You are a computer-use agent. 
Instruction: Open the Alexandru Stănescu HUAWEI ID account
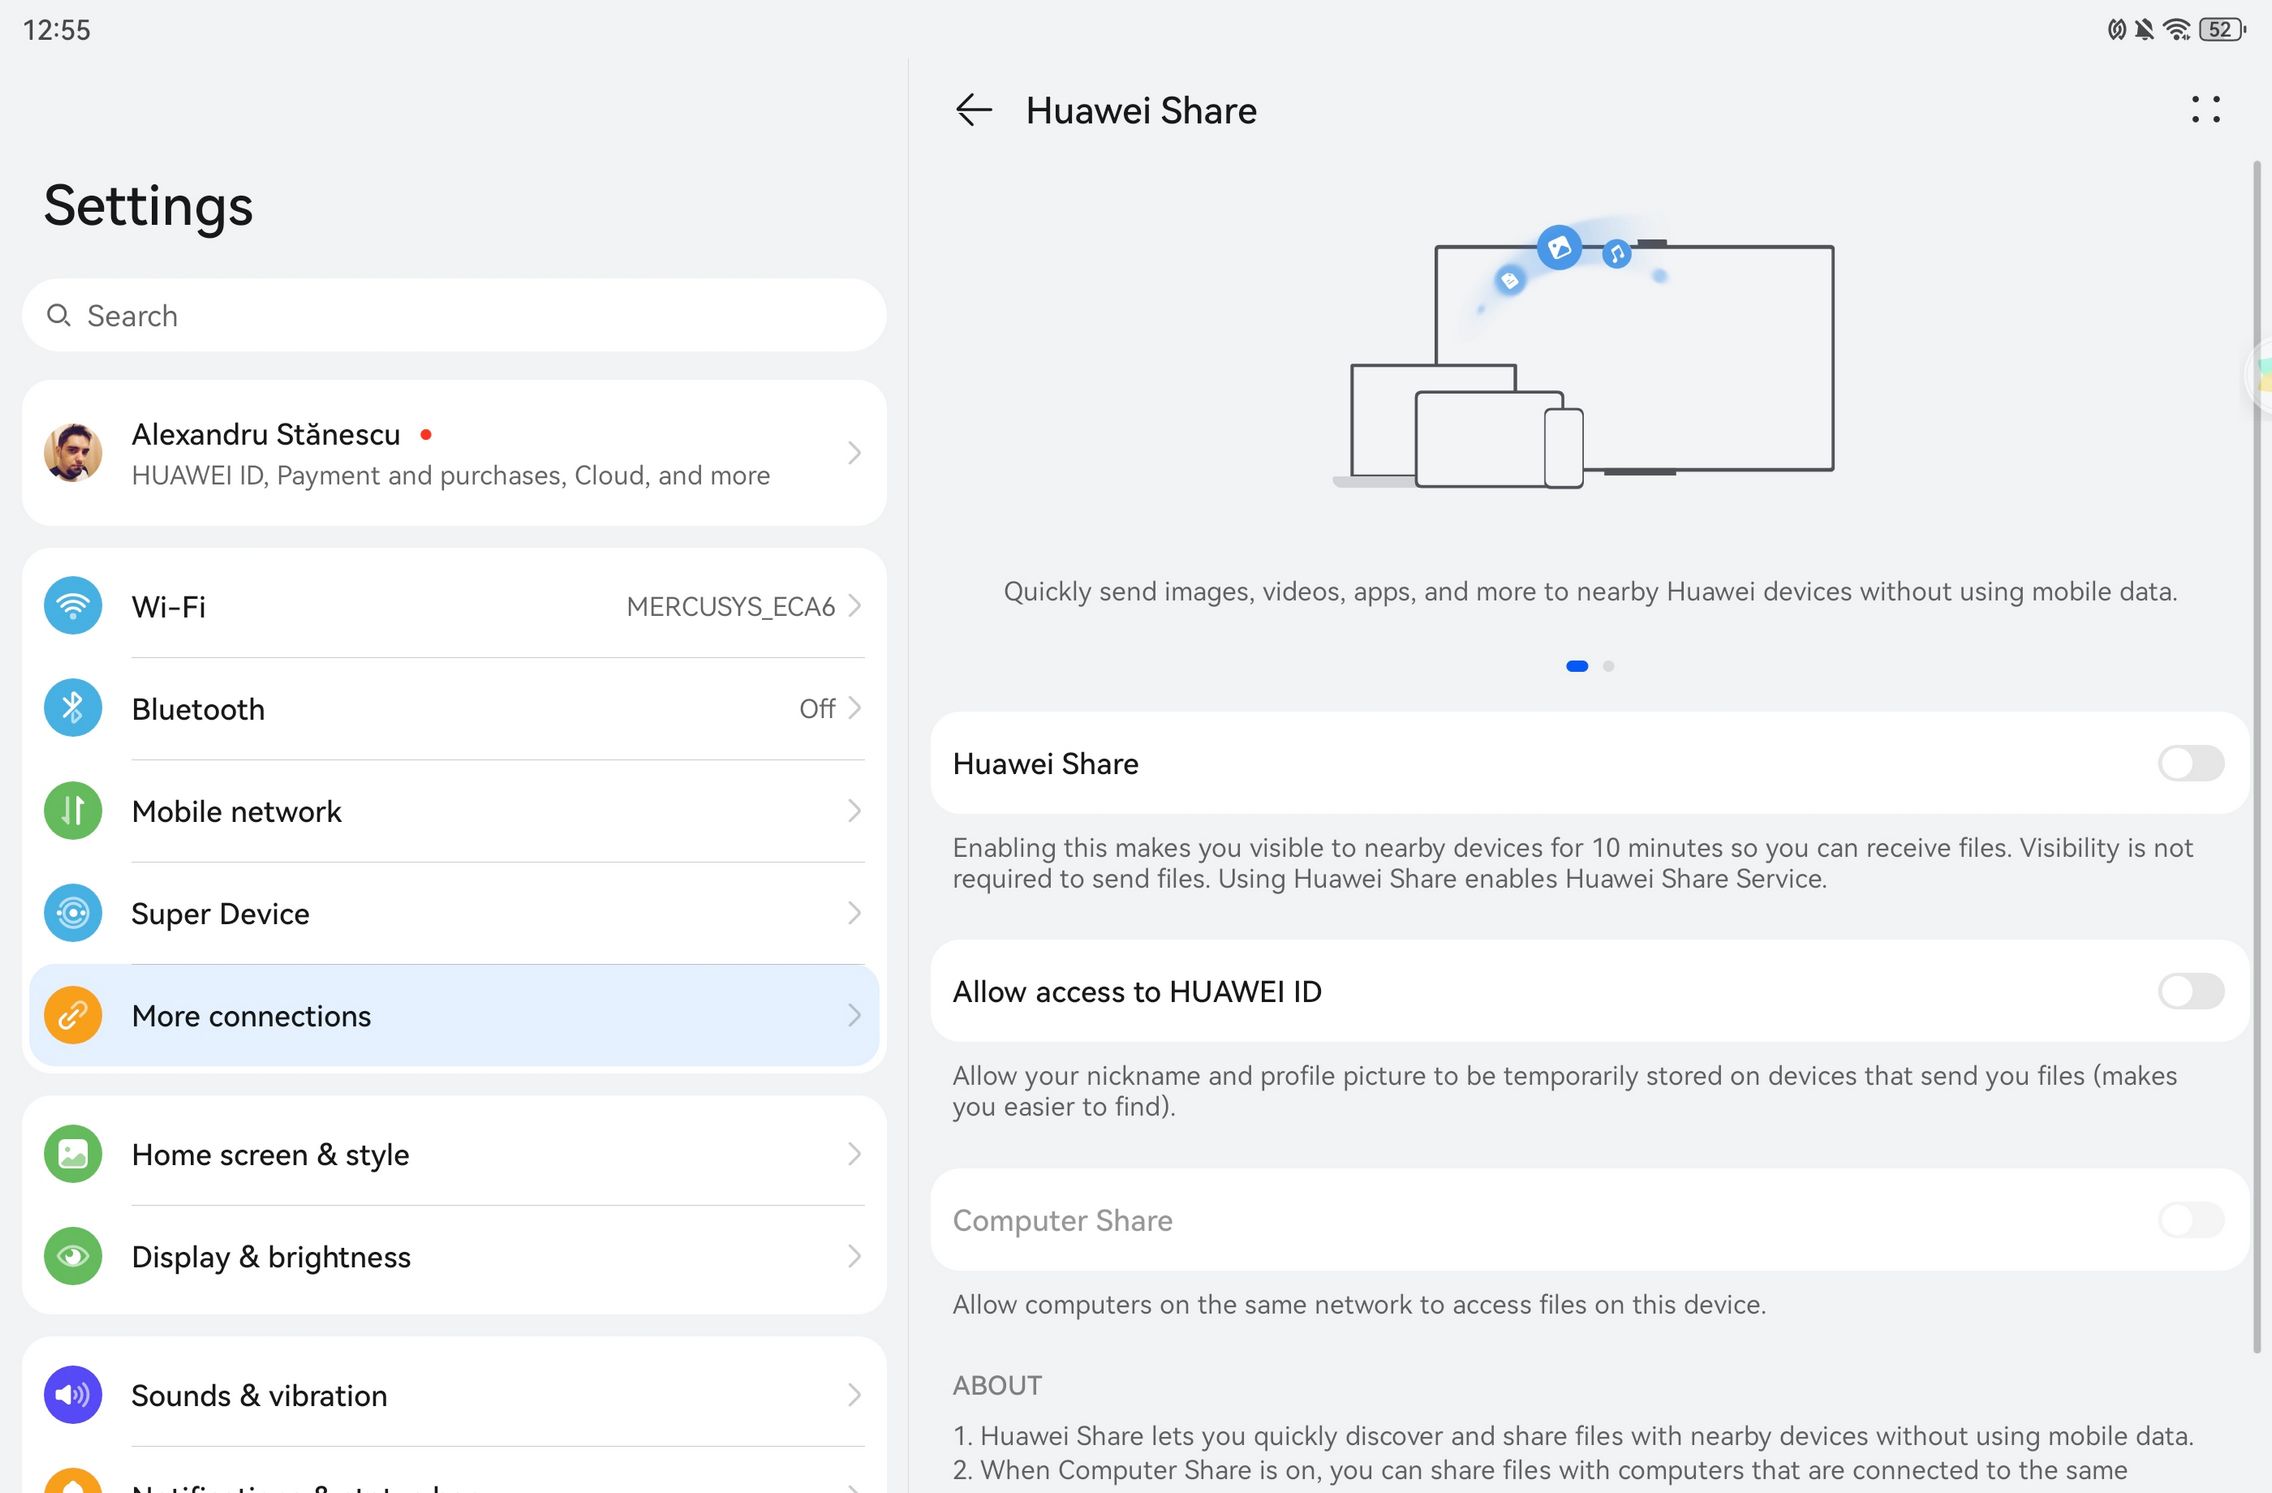450,453
